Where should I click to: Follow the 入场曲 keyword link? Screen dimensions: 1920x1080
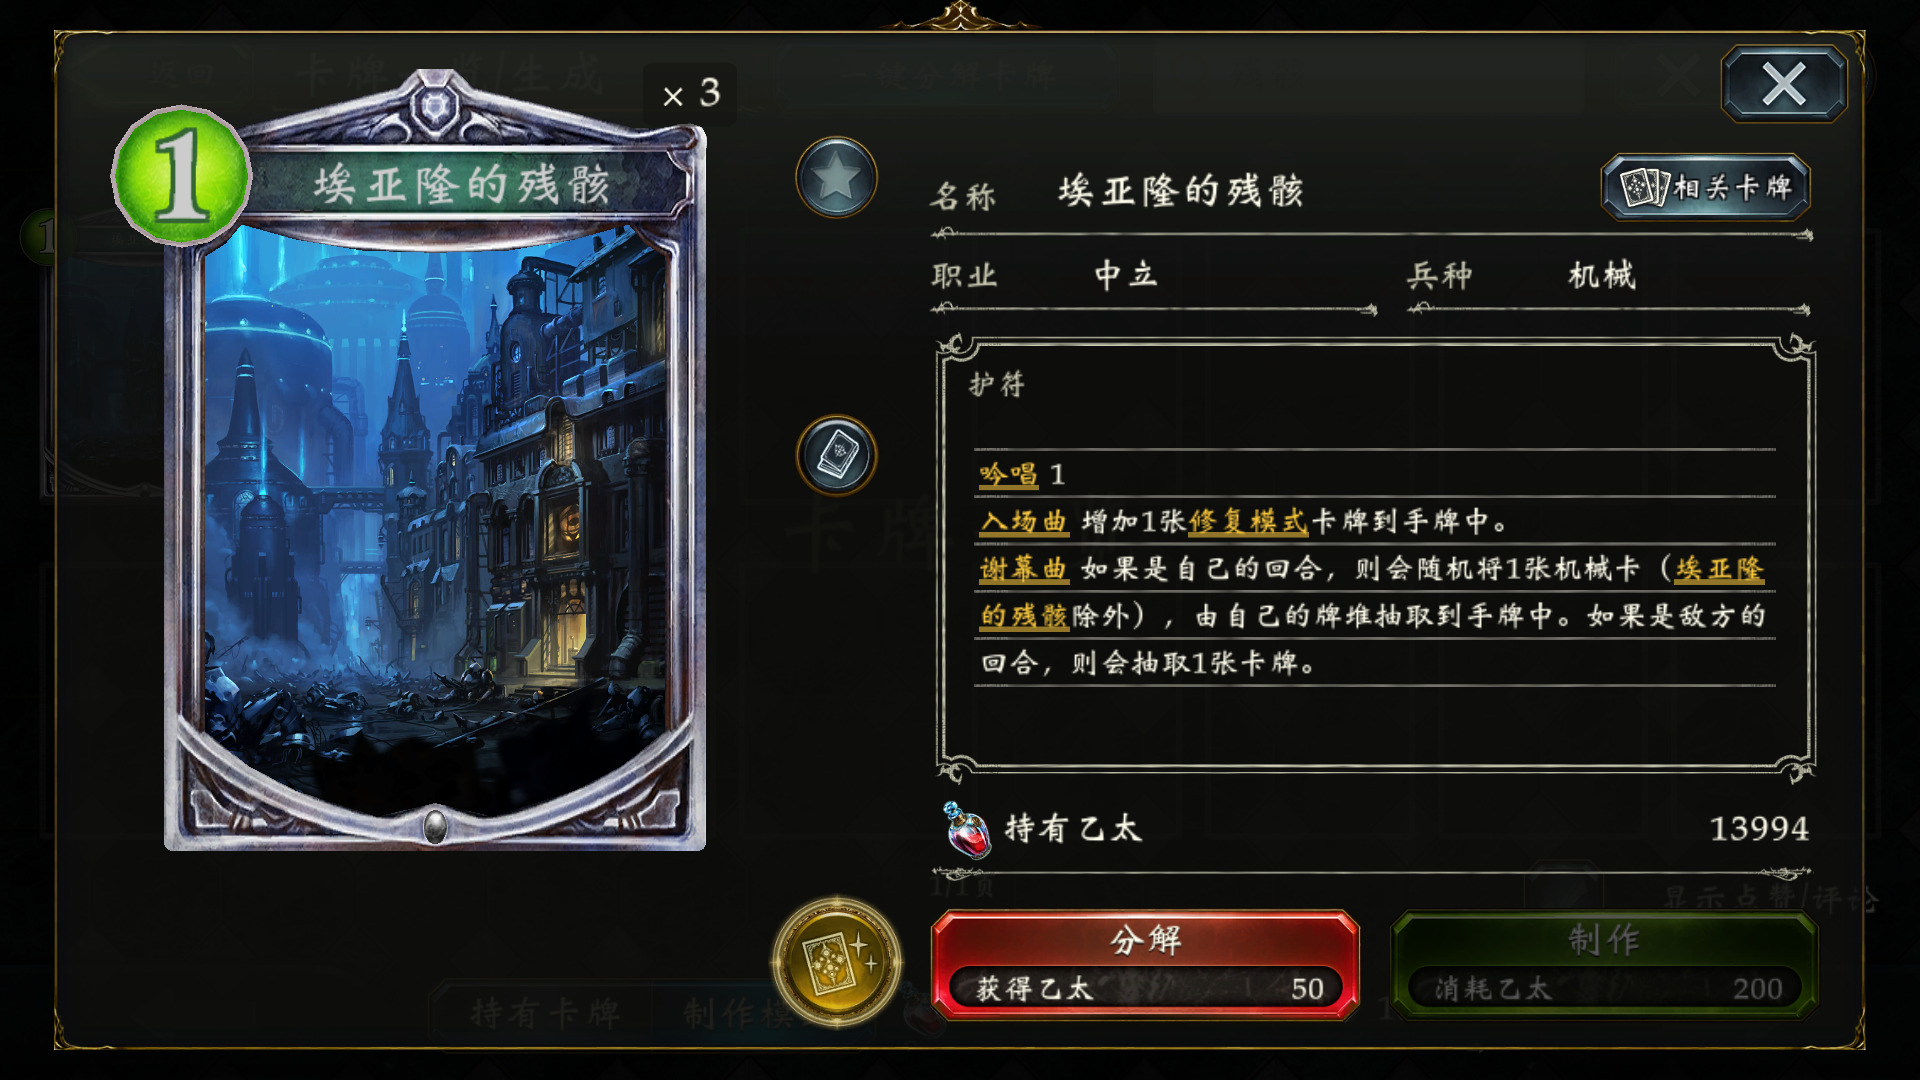[1024, 521]
